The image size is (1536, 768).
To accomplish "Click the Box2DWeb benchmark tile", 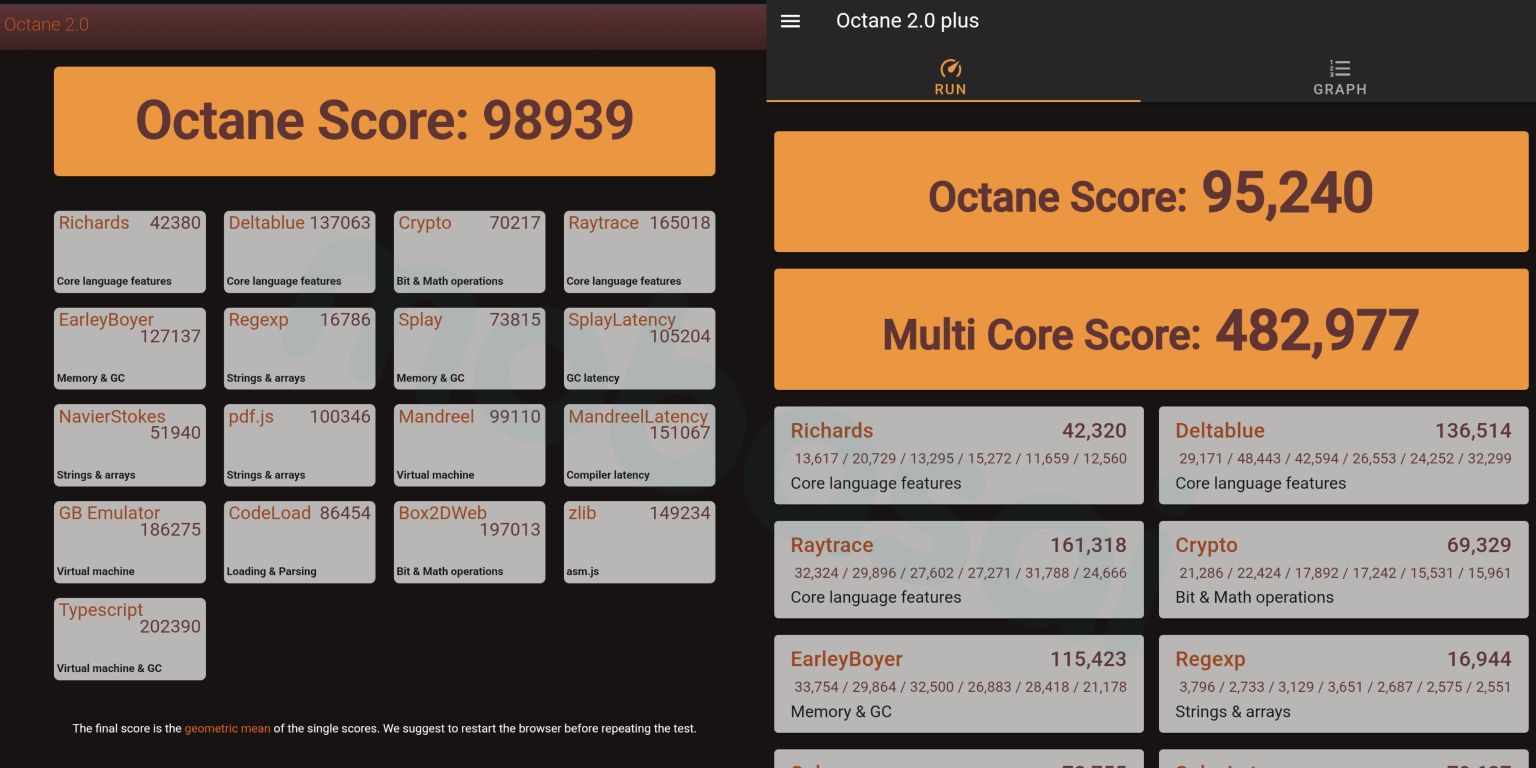I will [x=469, y=542].
